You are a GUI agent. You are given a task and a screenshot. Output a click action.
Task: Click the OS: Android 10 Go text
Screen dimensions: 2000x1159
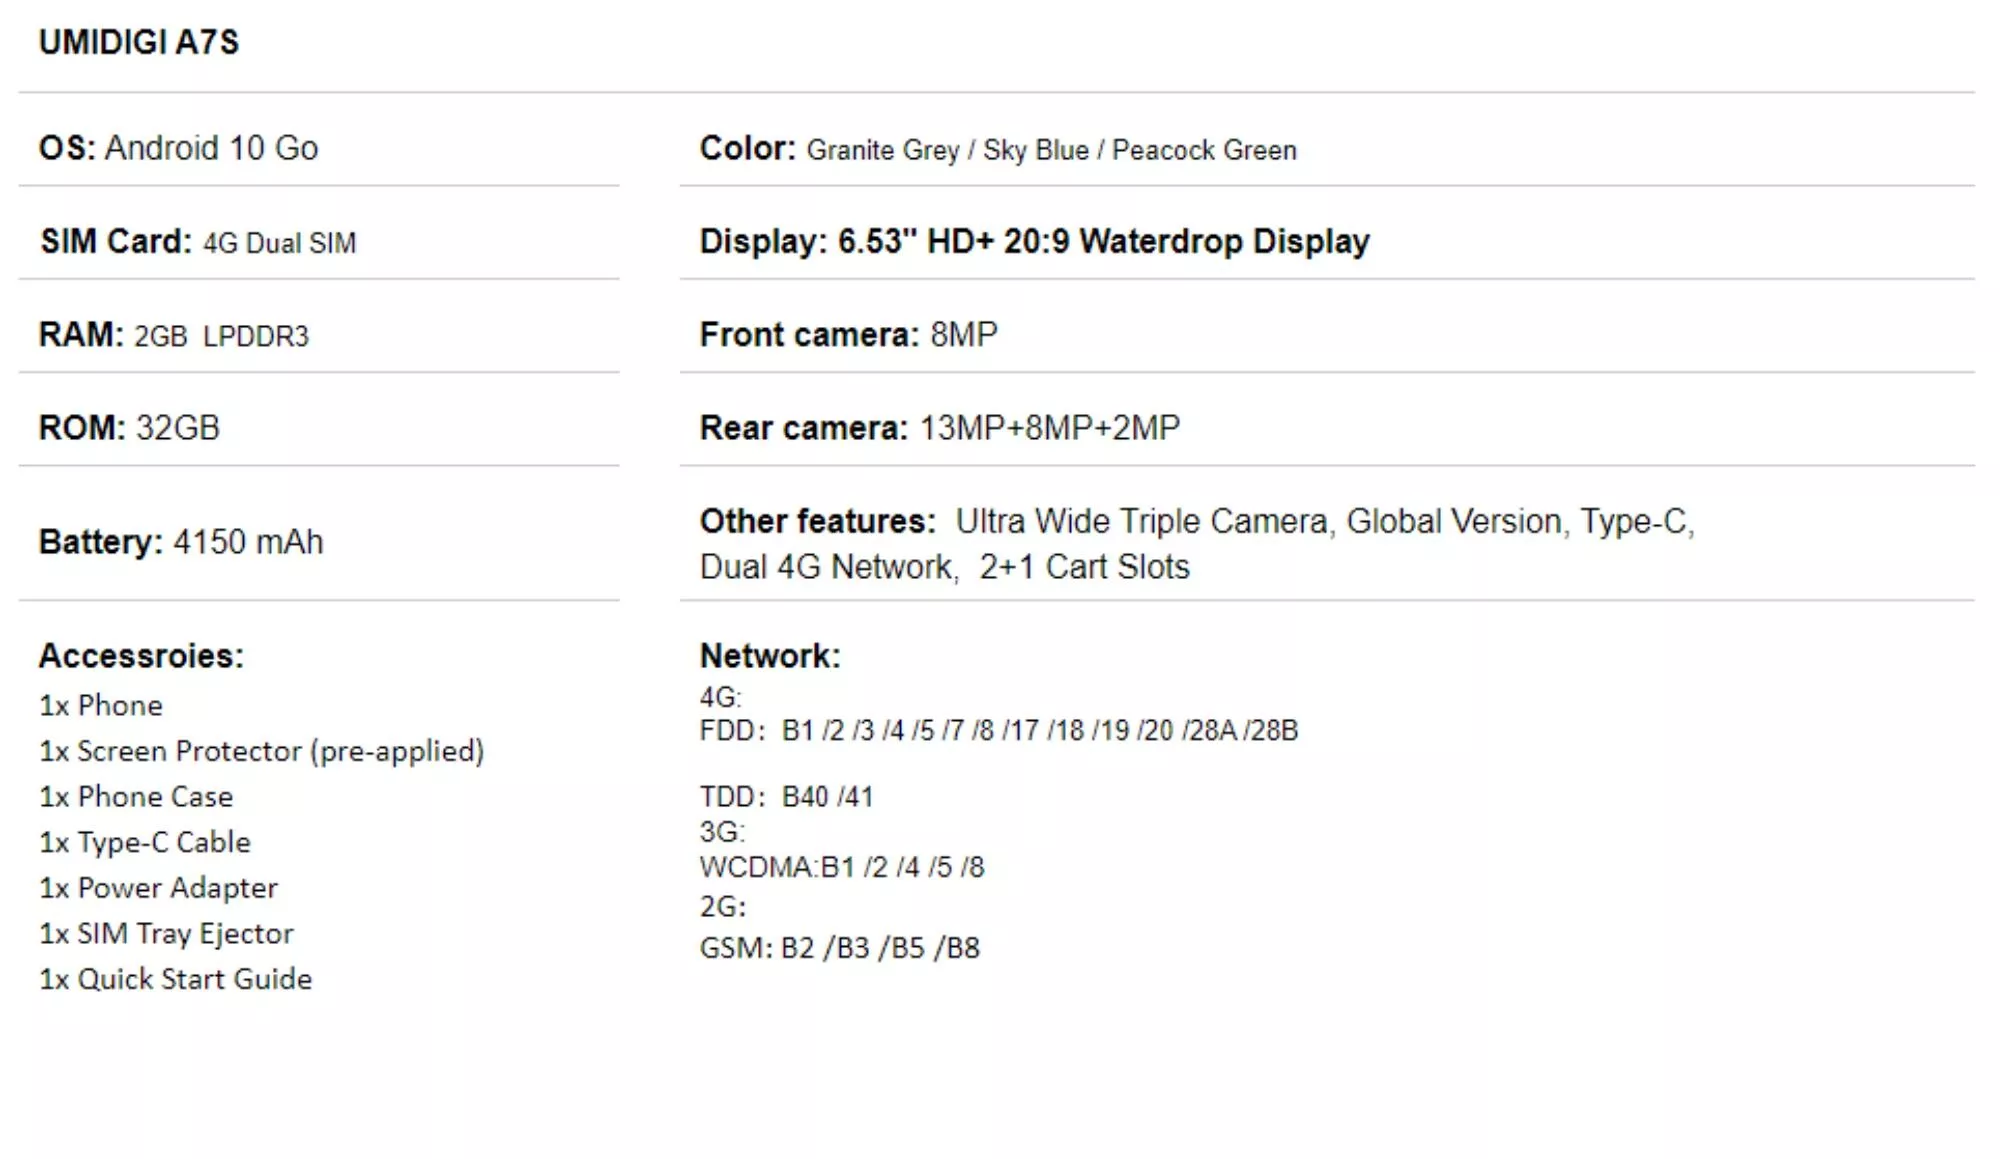(178, 148)
